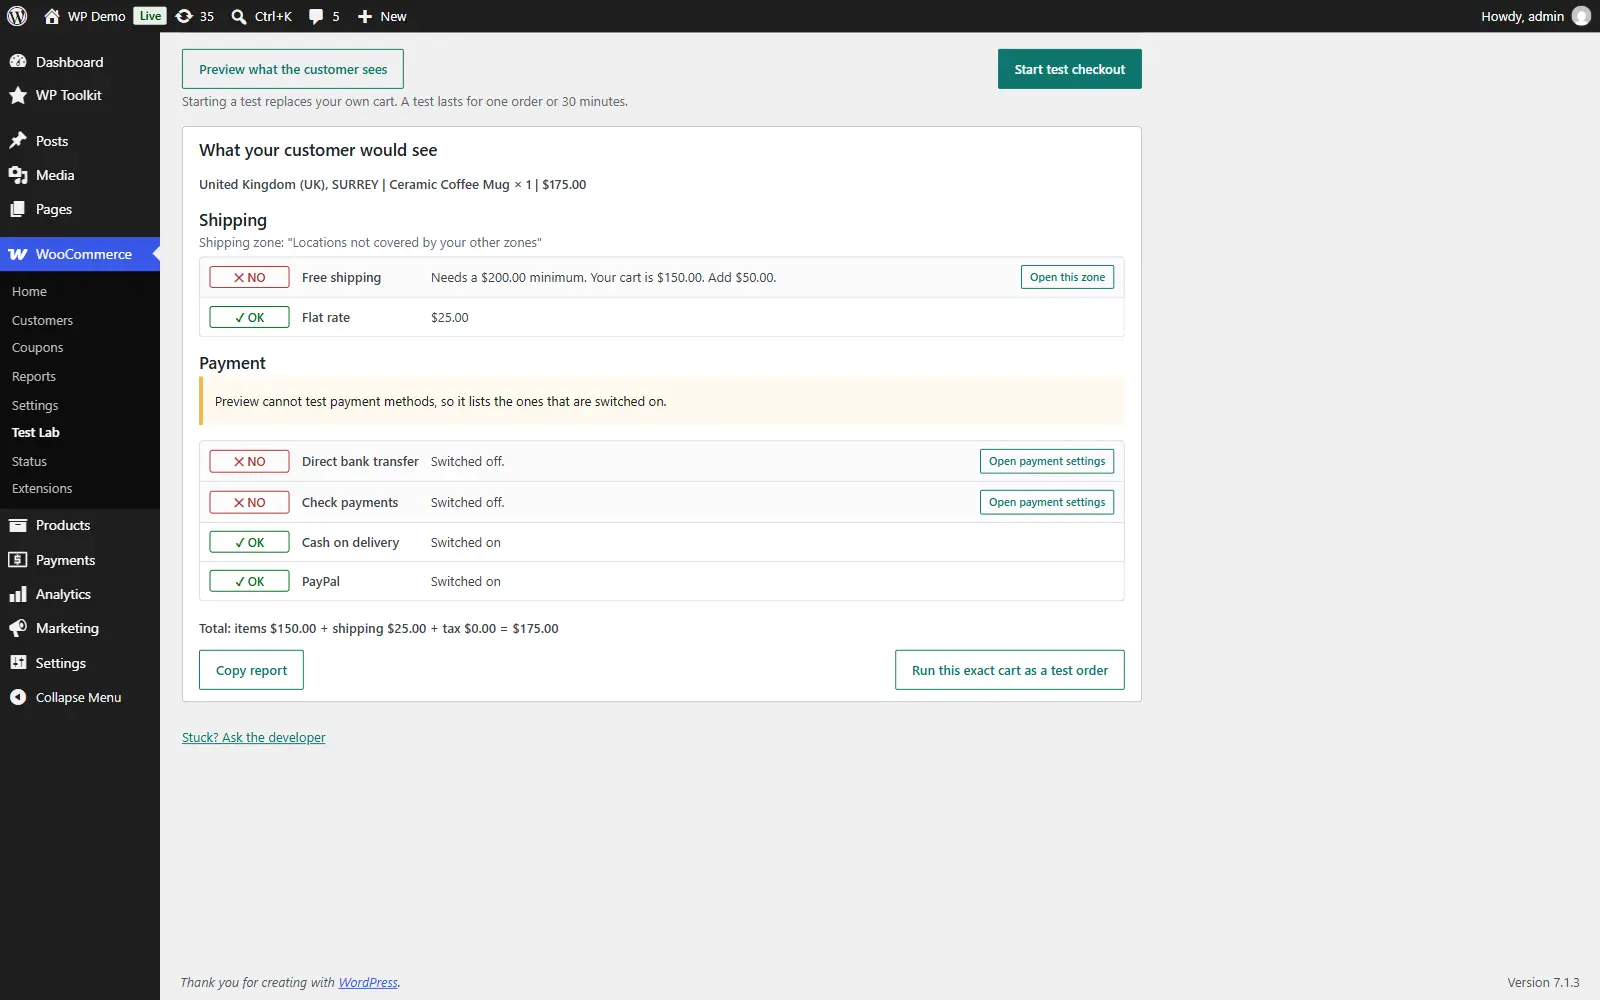Open the Pages icon
The width and height of the screenshot is (1600, 1000).
[18, 209]
